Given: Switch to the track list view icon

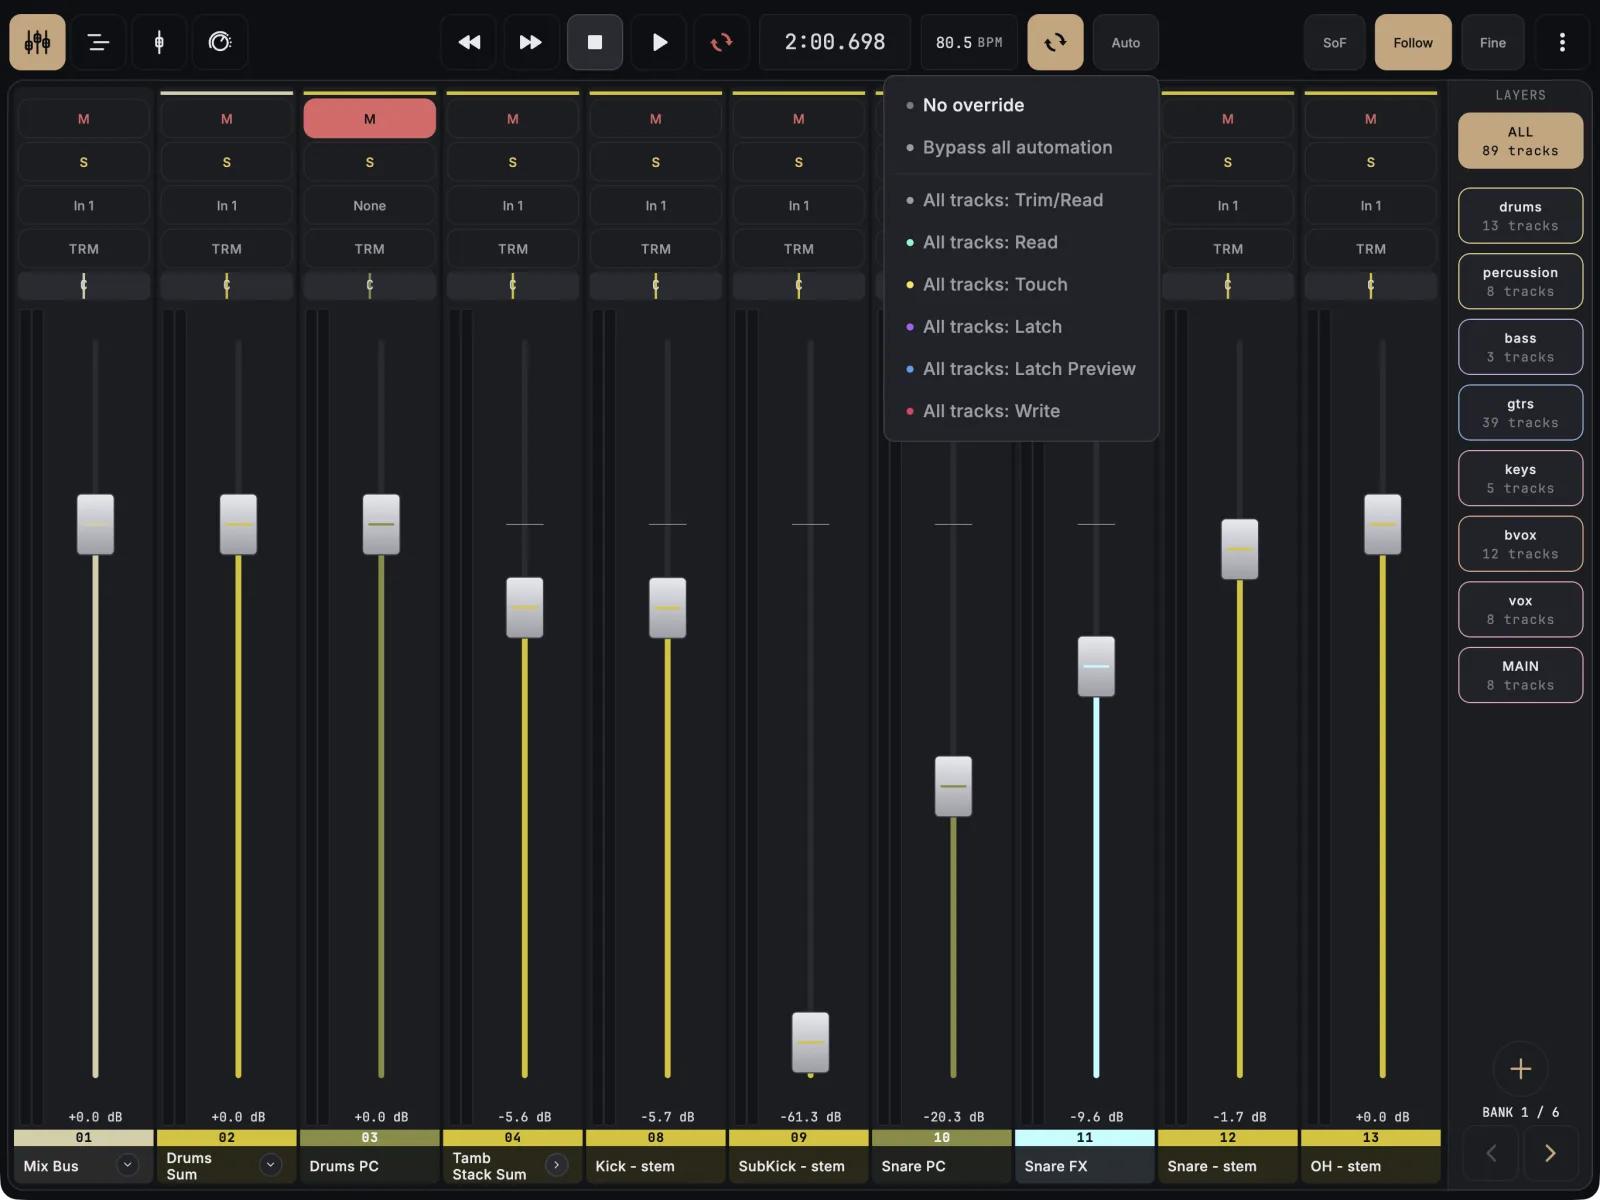Looking at the screenshot, I should pos(98,42).
